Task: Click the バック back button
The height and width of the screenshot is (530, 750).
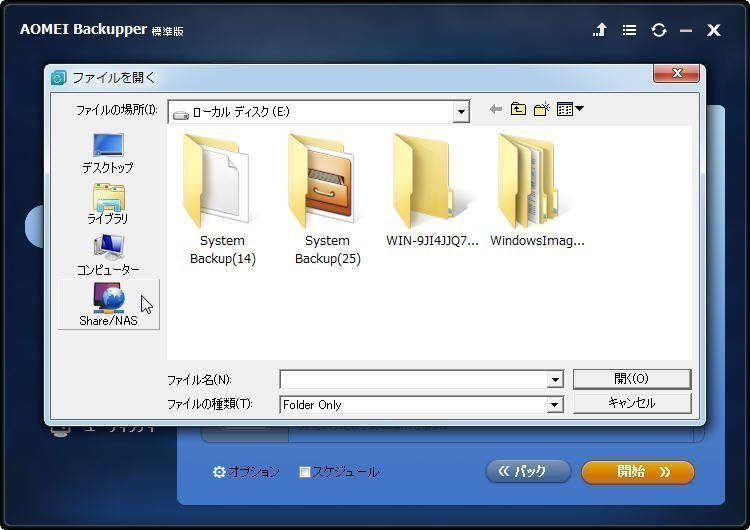Action: [x=528, y=472]
